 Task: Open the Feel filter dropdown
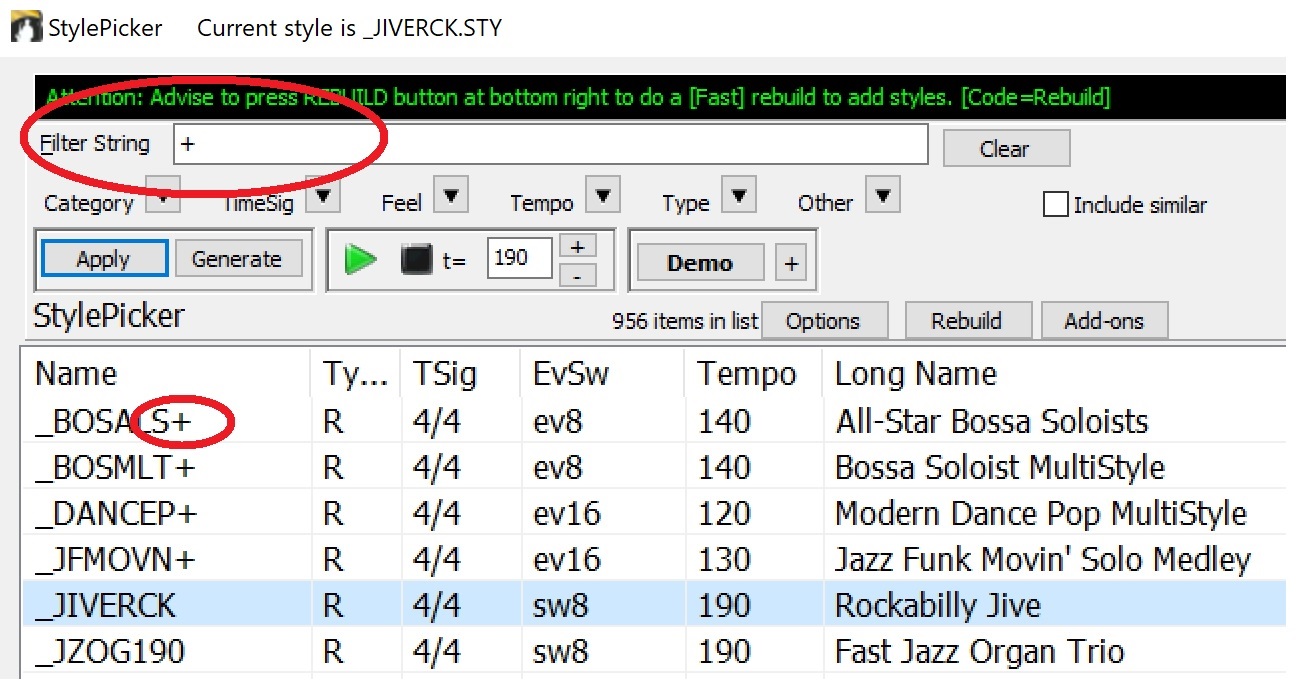(x=451, y=194)
